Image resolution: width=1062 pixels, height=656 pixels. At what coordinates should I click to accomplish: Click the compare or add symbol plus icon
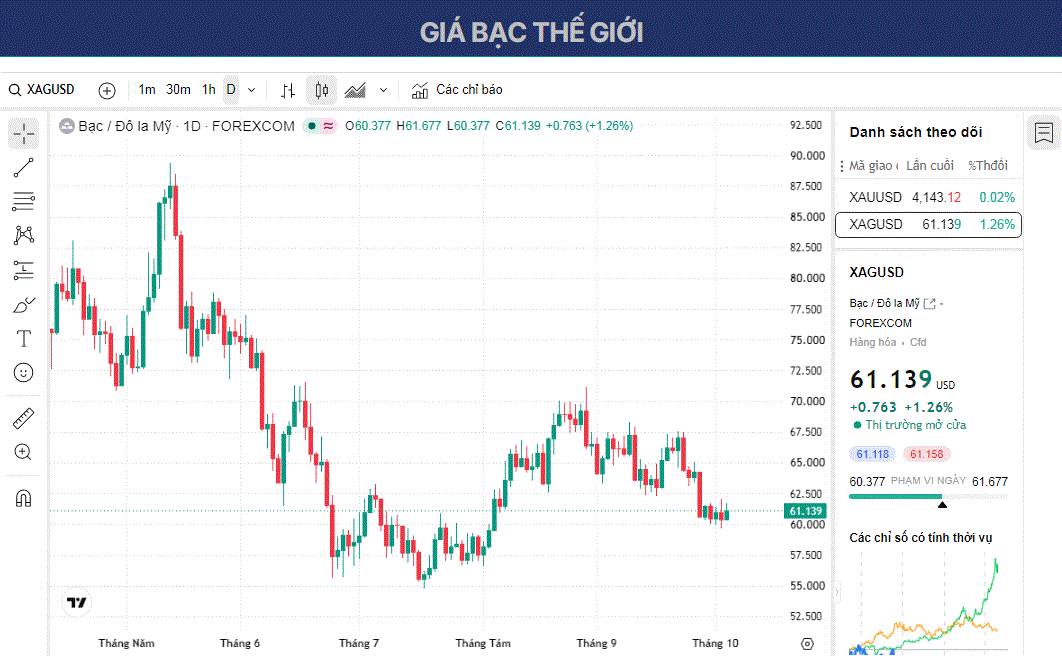click(x=107, y=90)
